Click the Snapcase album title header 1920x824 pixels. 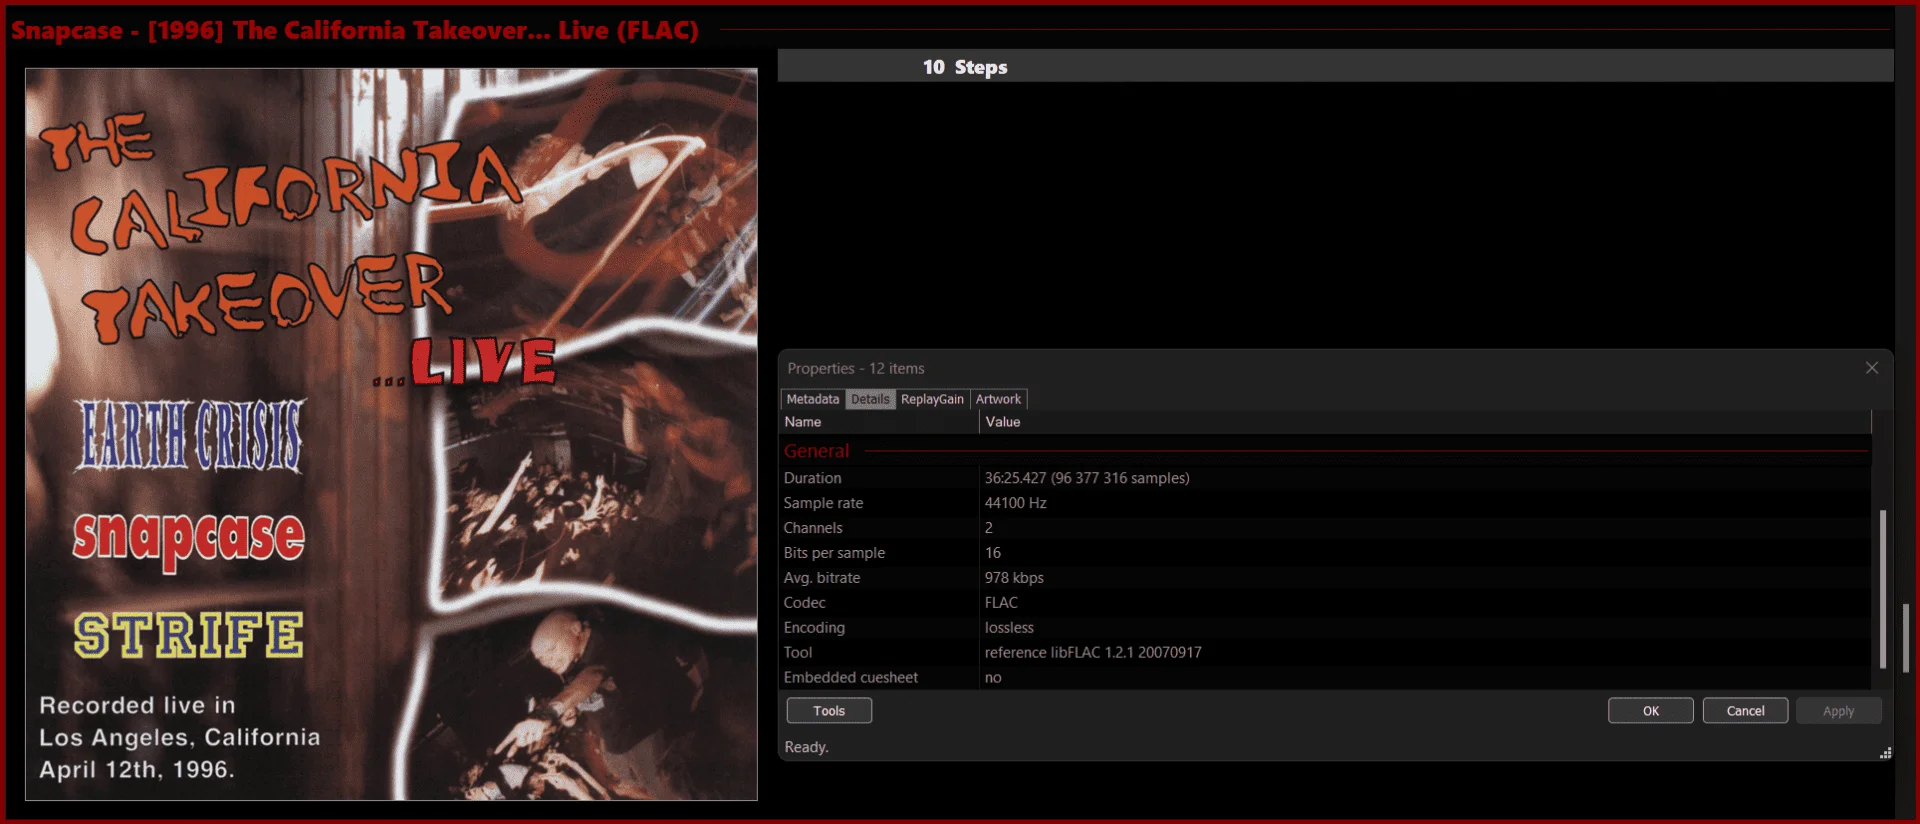355,30
